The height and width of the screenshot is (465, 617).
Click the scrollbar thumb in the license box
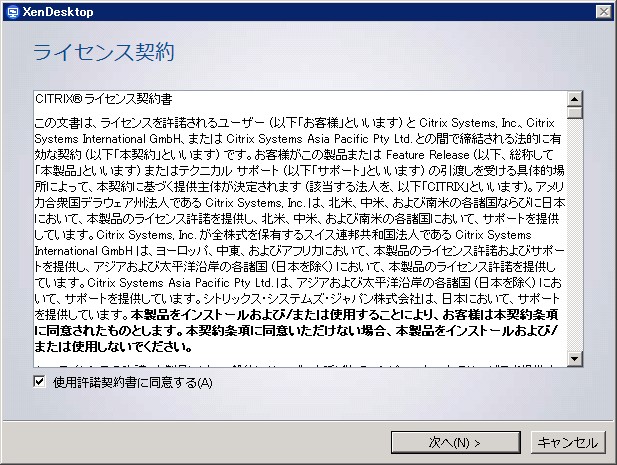(x=575, y=112)
